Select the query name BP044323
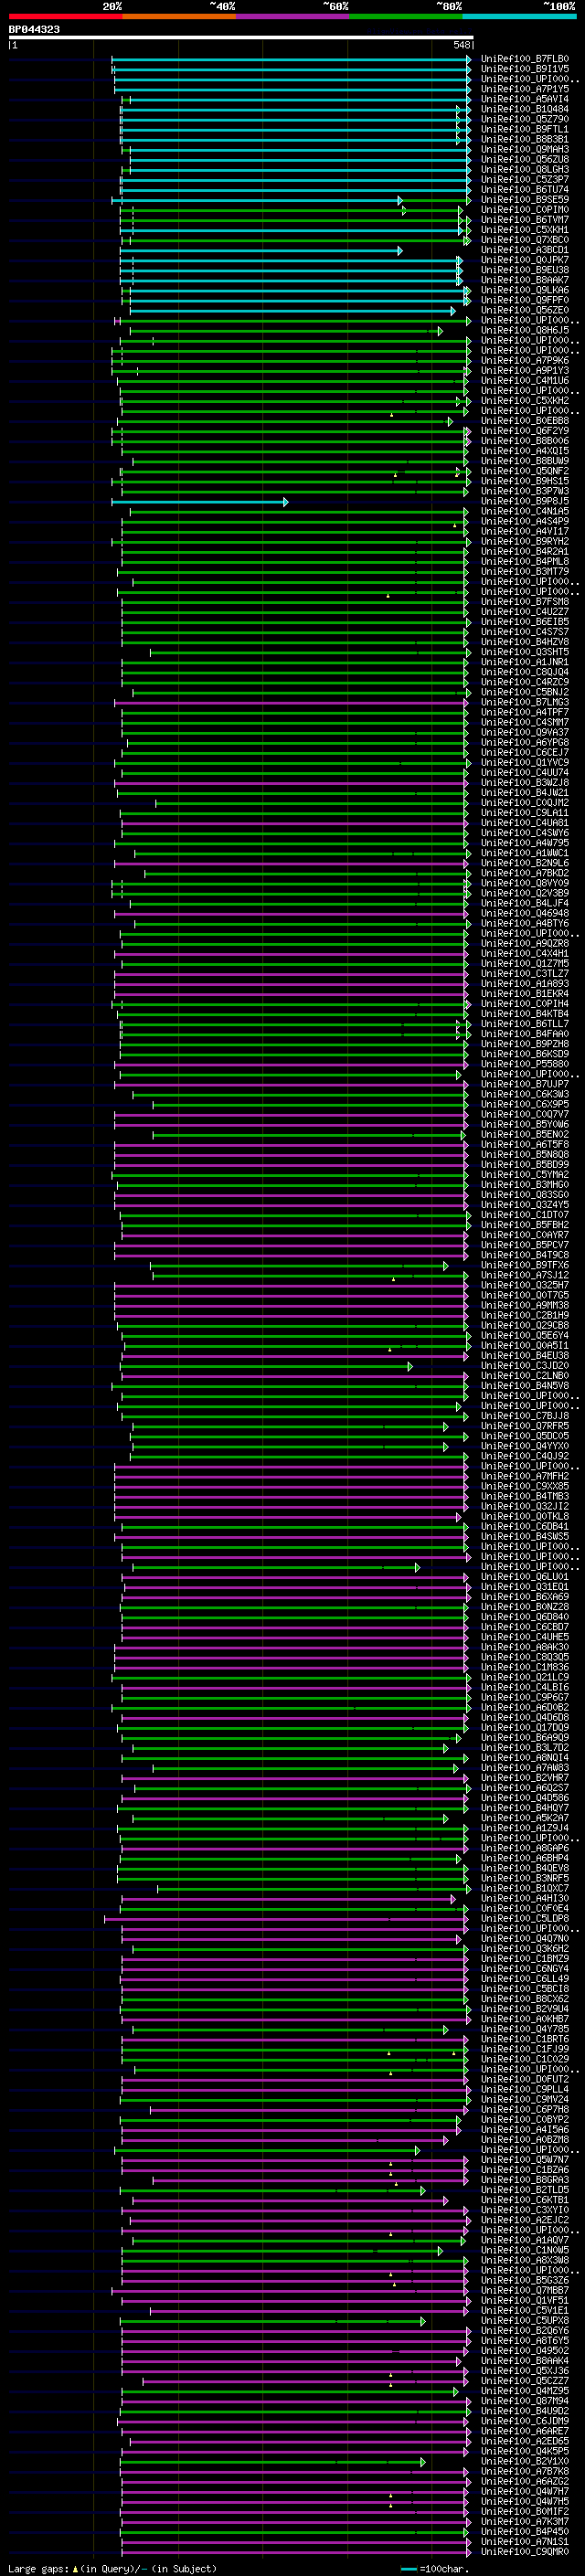 [x=34, y=29]
